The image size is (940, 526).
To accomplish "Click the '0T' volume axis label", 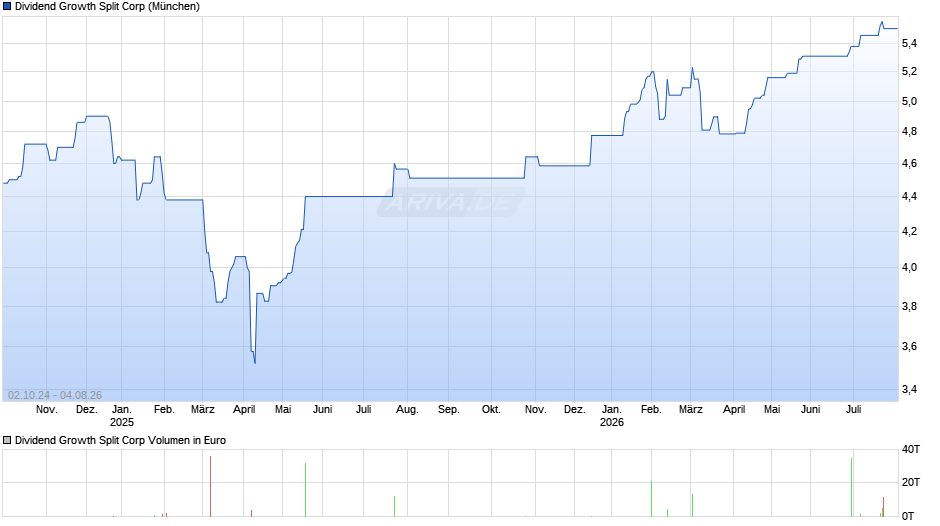I will click(908, 516).
